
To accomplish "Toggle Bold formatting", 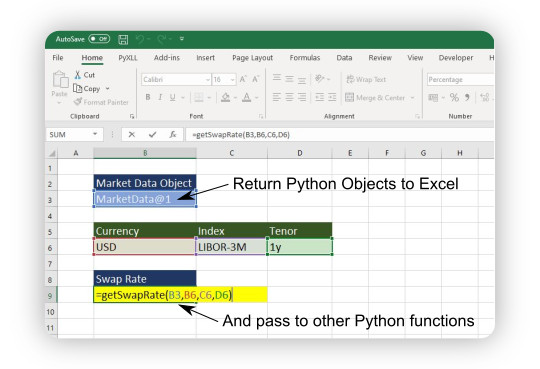I will [148, 98].
